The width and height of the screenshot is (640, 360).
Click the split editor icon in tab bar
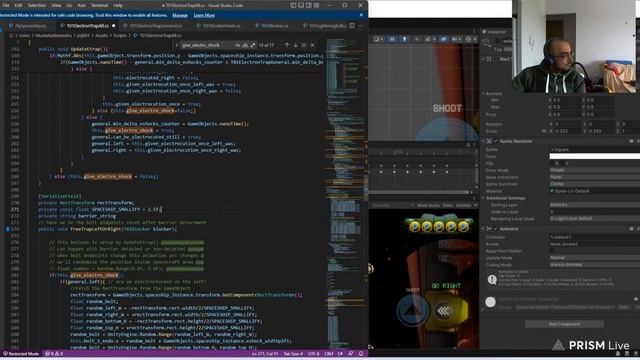[352, 25]
